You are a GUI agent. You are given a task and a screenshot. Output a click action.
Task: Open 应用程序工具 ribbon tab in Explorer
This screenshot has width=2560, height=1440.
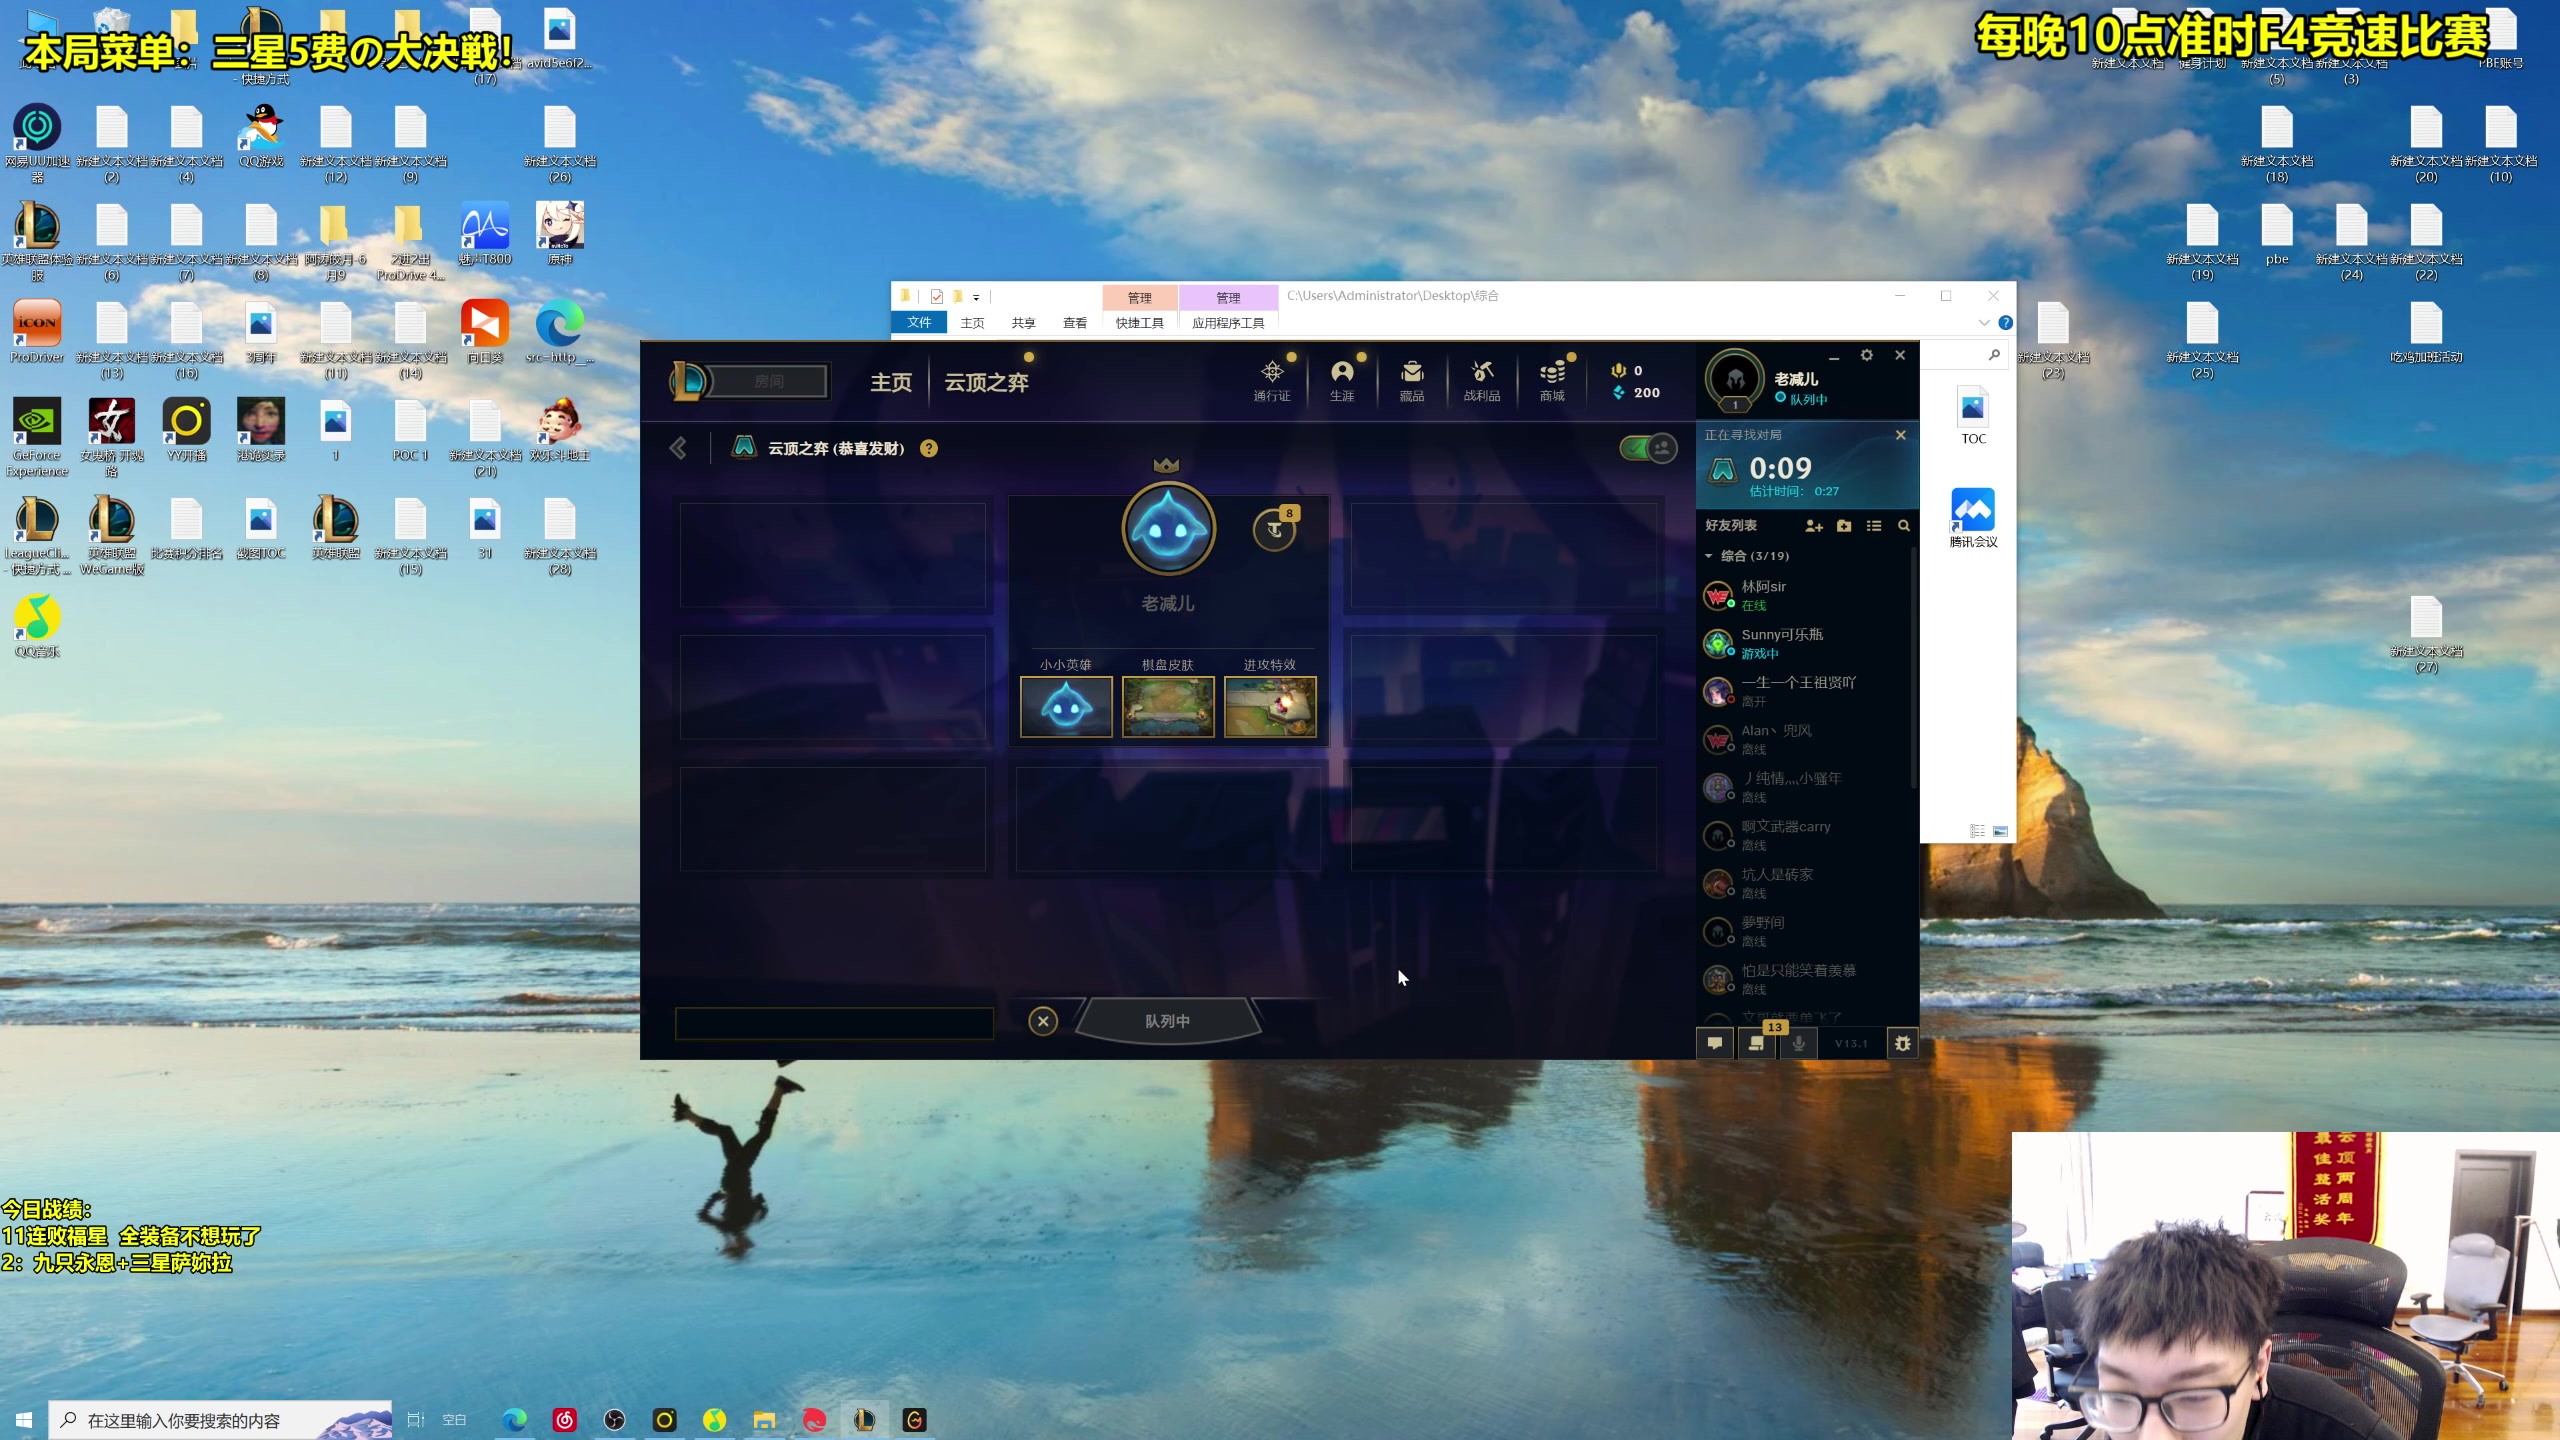(1228, 322)
